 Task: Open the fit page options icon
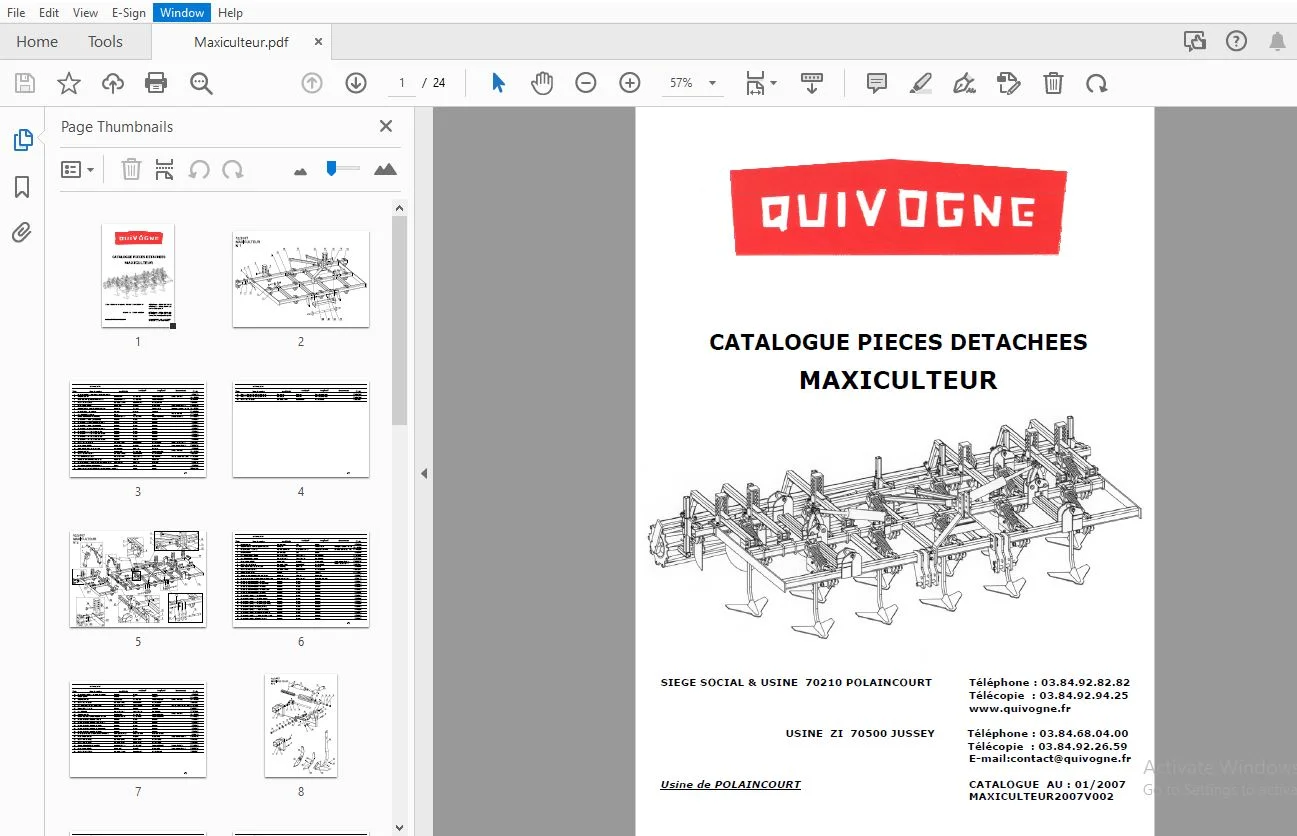click(760, 83)
